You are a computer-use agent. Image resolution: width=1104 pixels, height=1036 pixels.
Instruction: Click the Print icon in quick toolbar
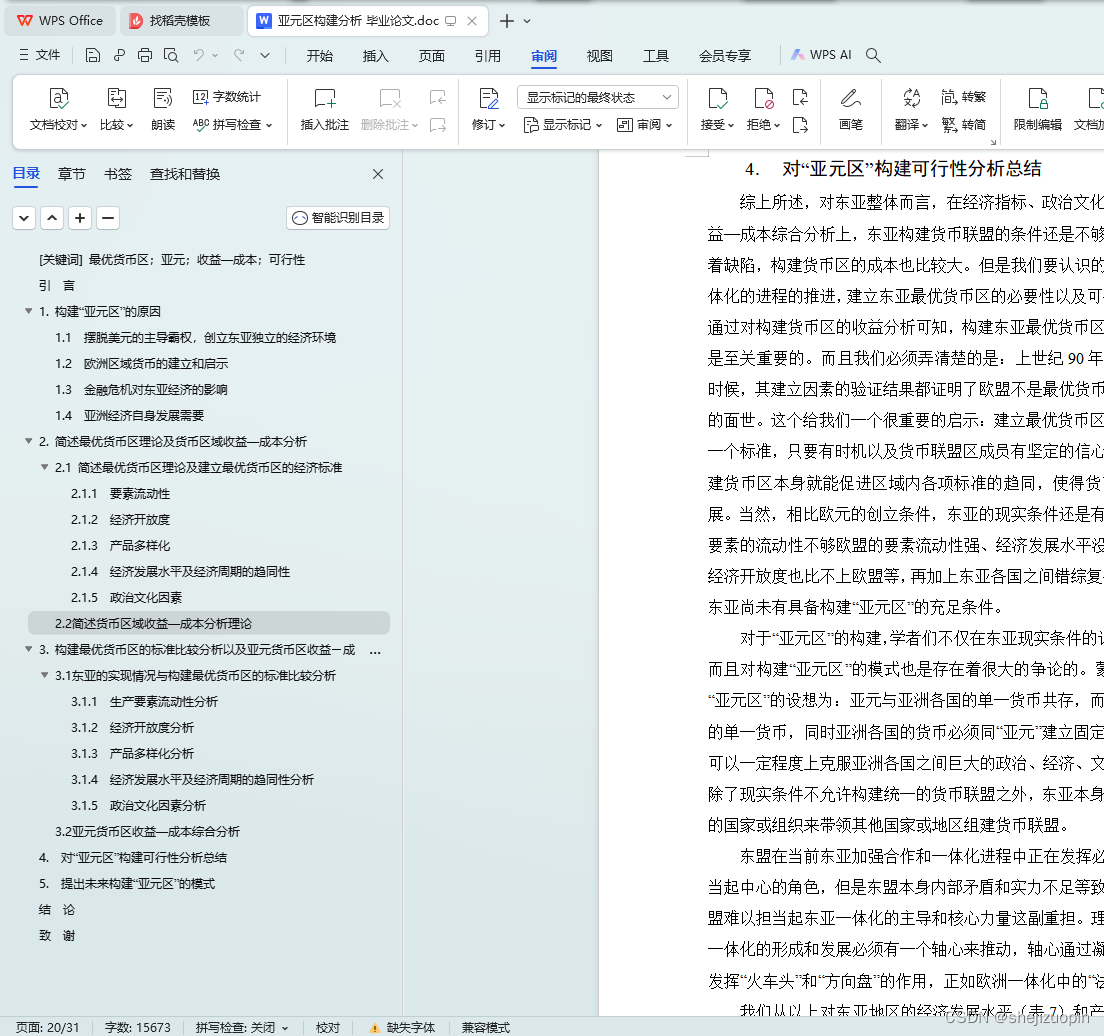tap(144, 55)
